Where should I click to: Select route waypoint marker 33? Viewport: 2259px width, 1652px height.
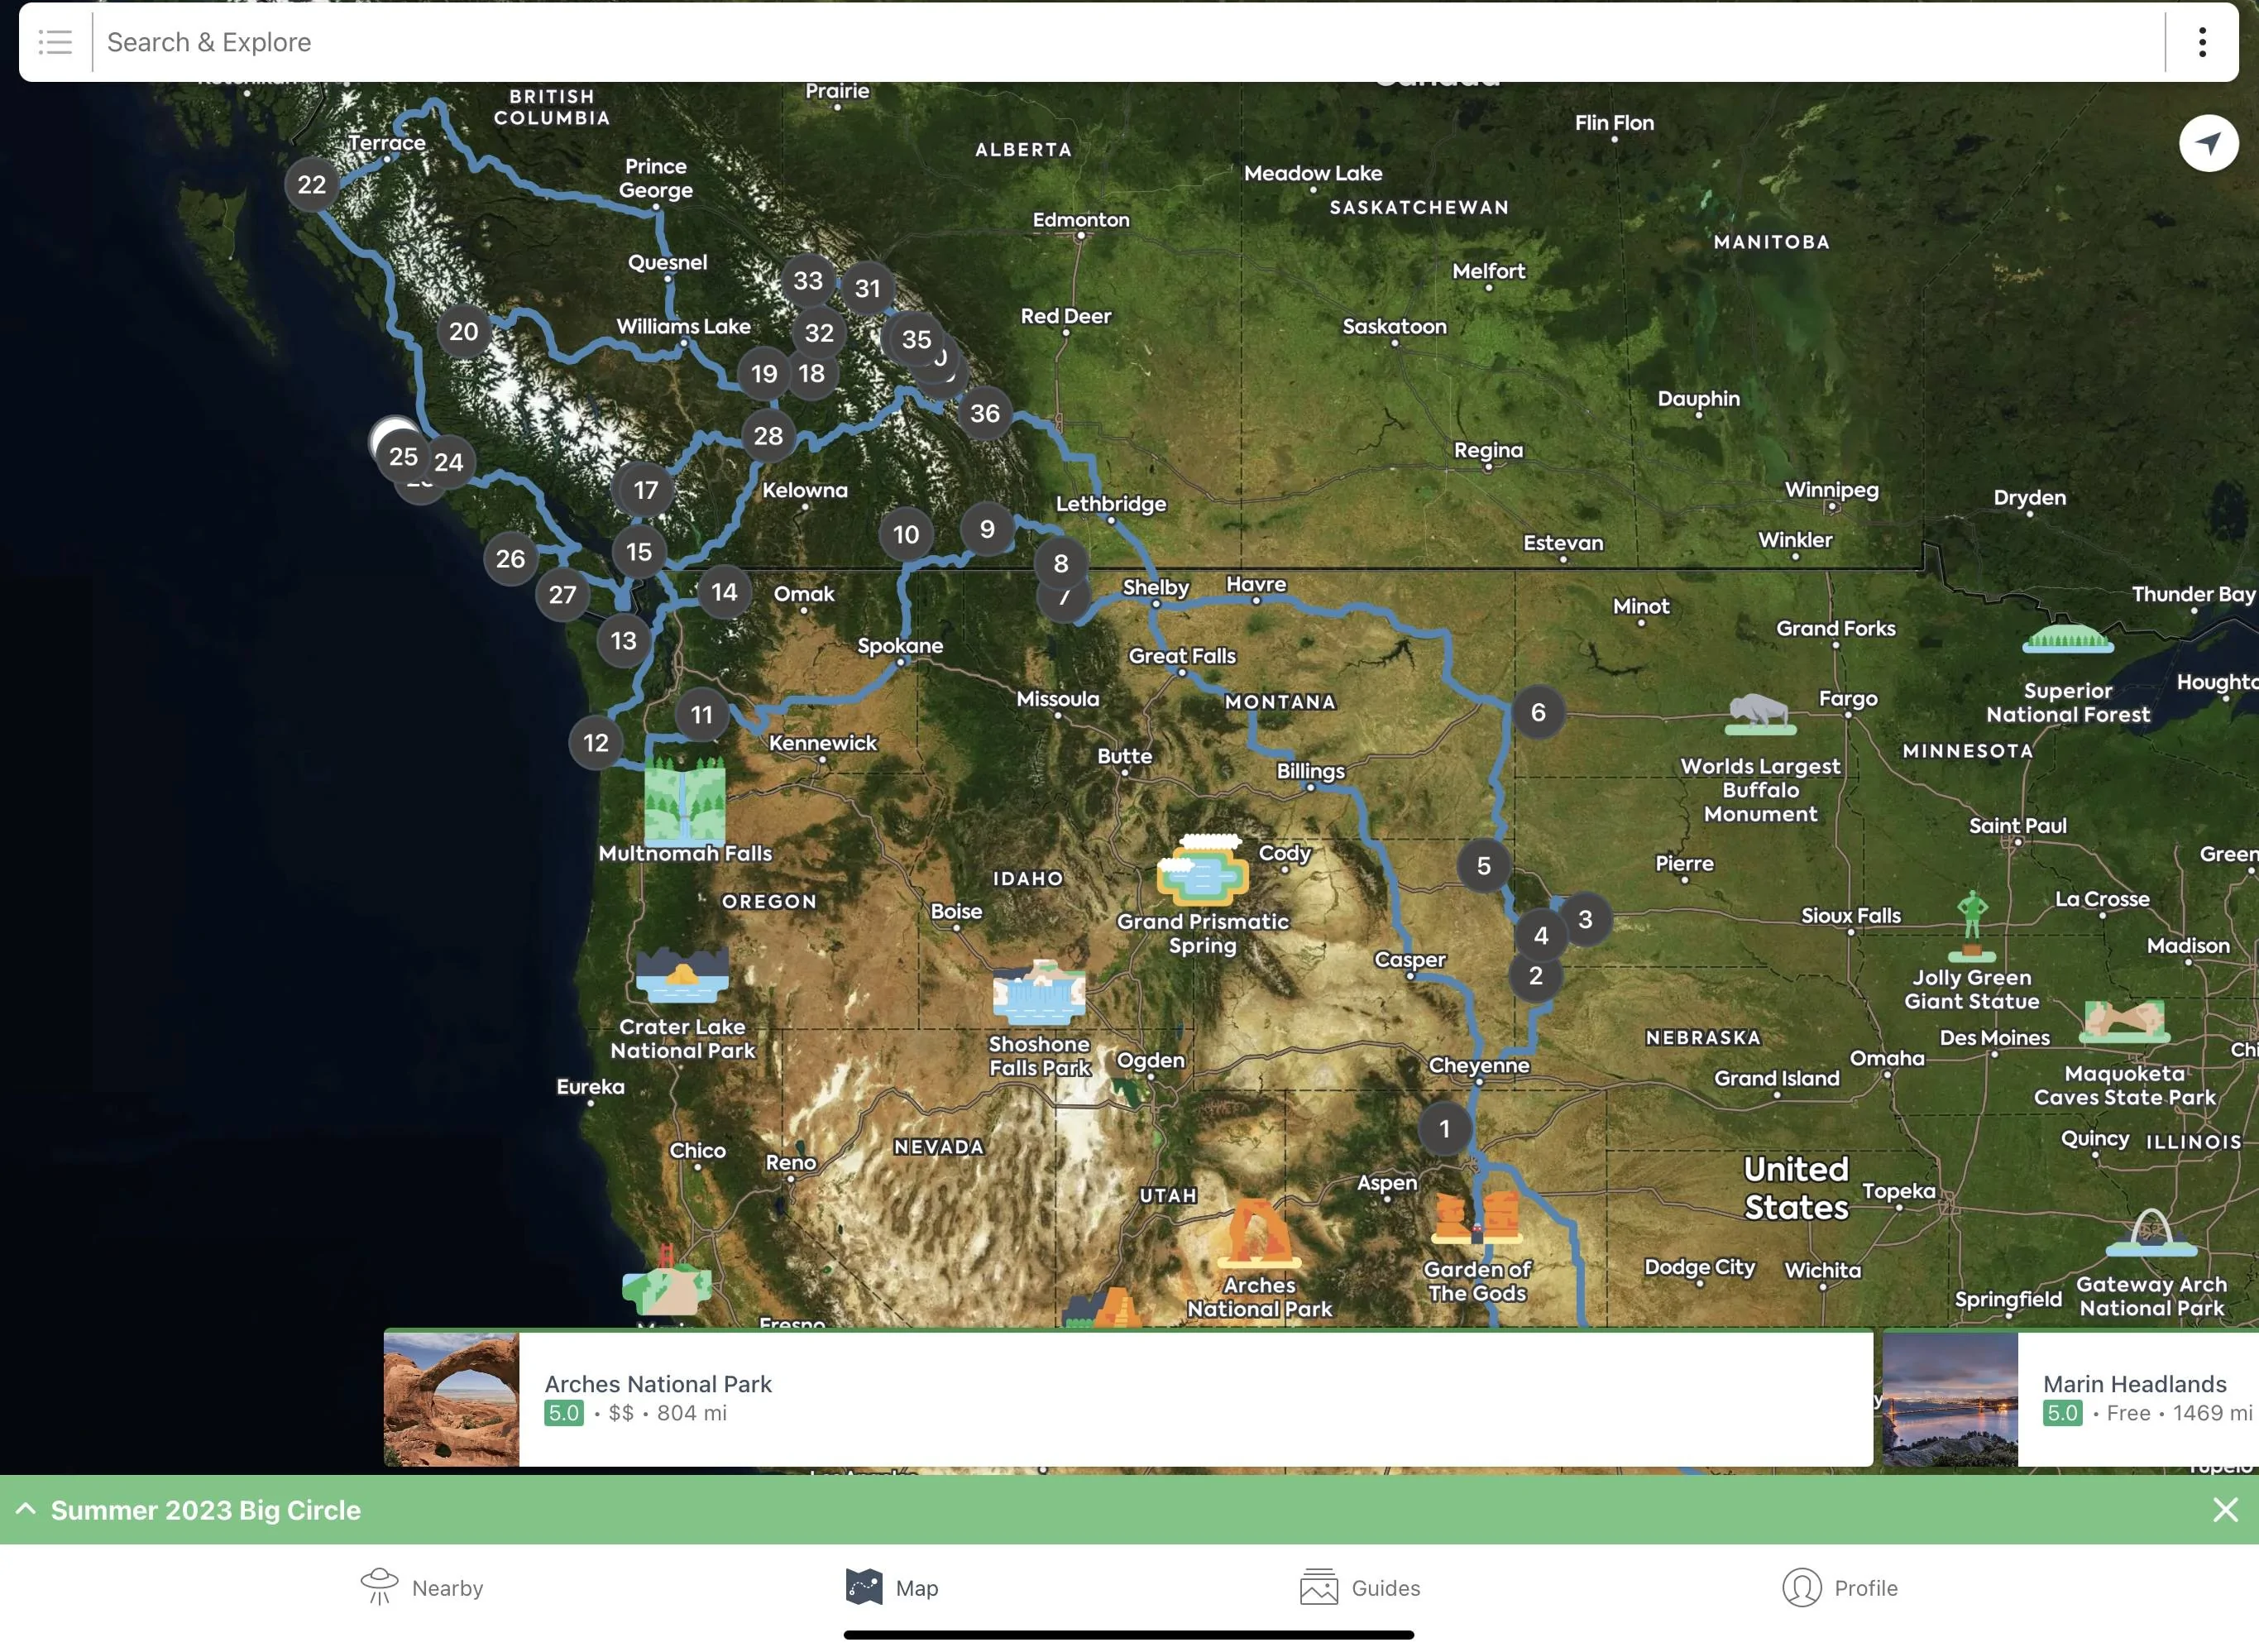click(x=808, y=281)
